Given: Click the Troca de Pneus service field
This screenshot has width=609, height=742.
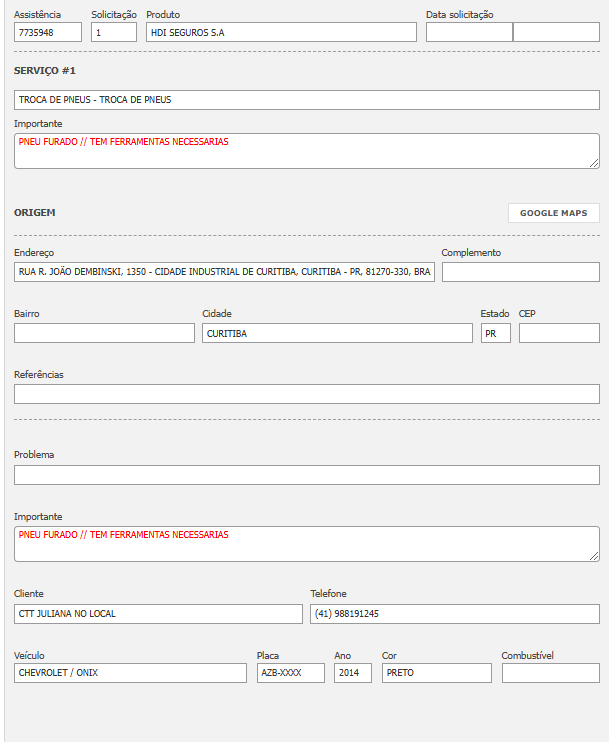Looking at the screenshot, I should point(306,100).
